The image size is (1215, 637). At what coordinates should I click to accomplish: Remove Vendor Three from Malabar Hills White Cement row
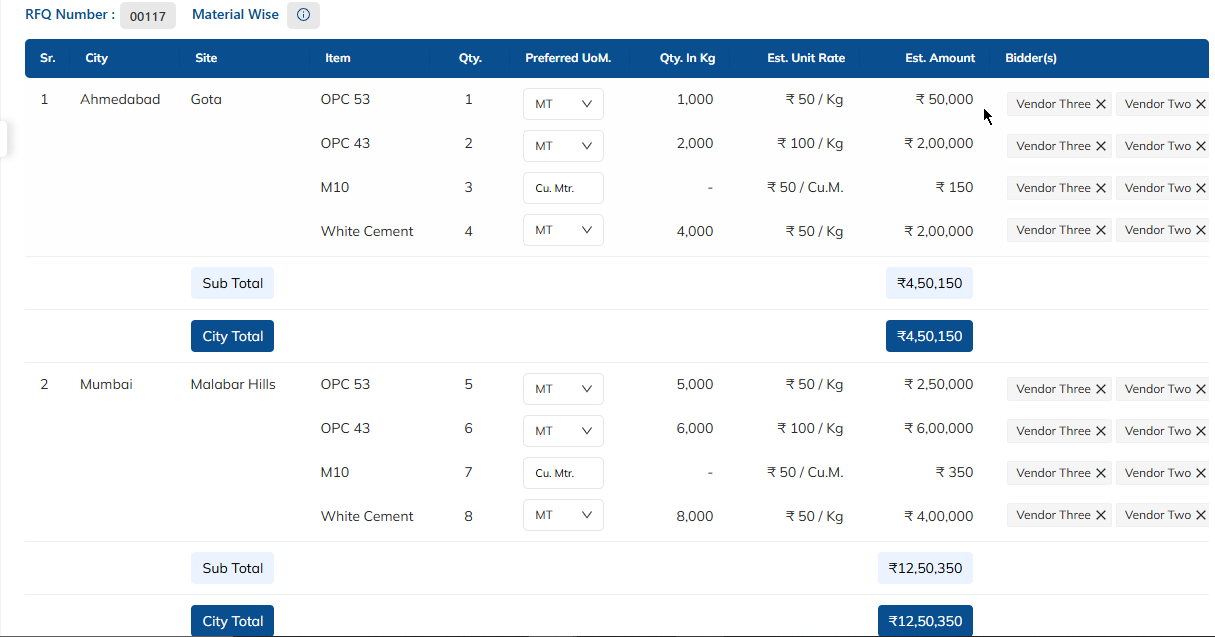click(x=1101, y=515)
